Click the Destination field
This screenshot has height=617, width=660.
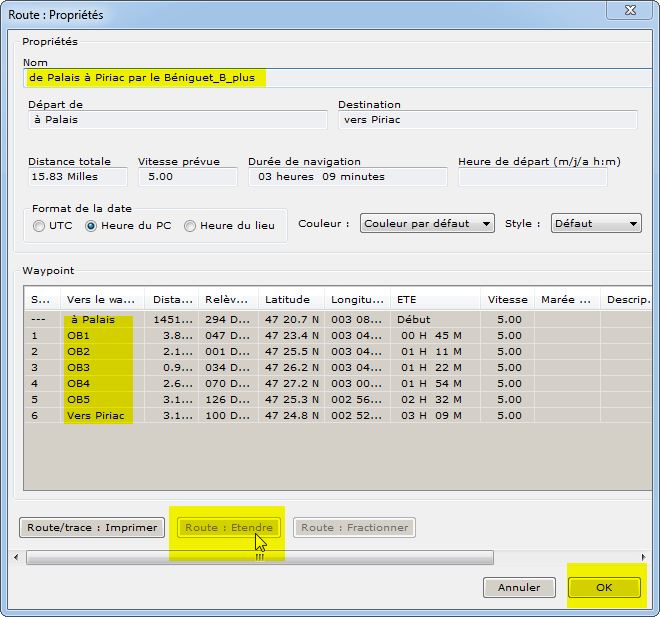click(488, 120)
